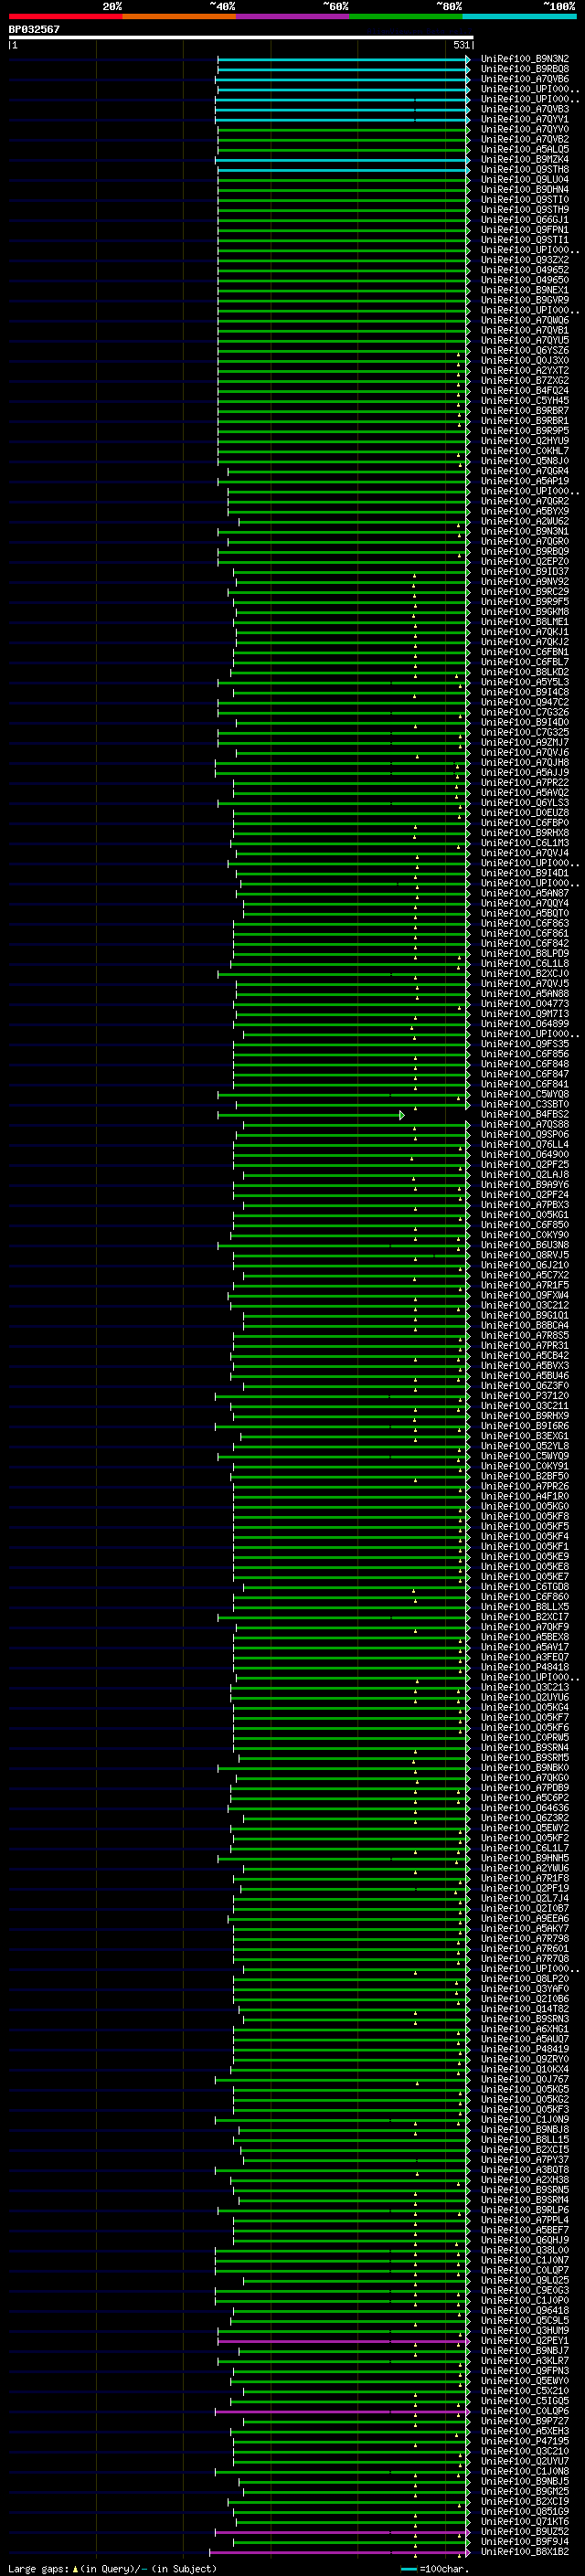Click the UniRef100_P48419 label

(x=525, y=2050)
